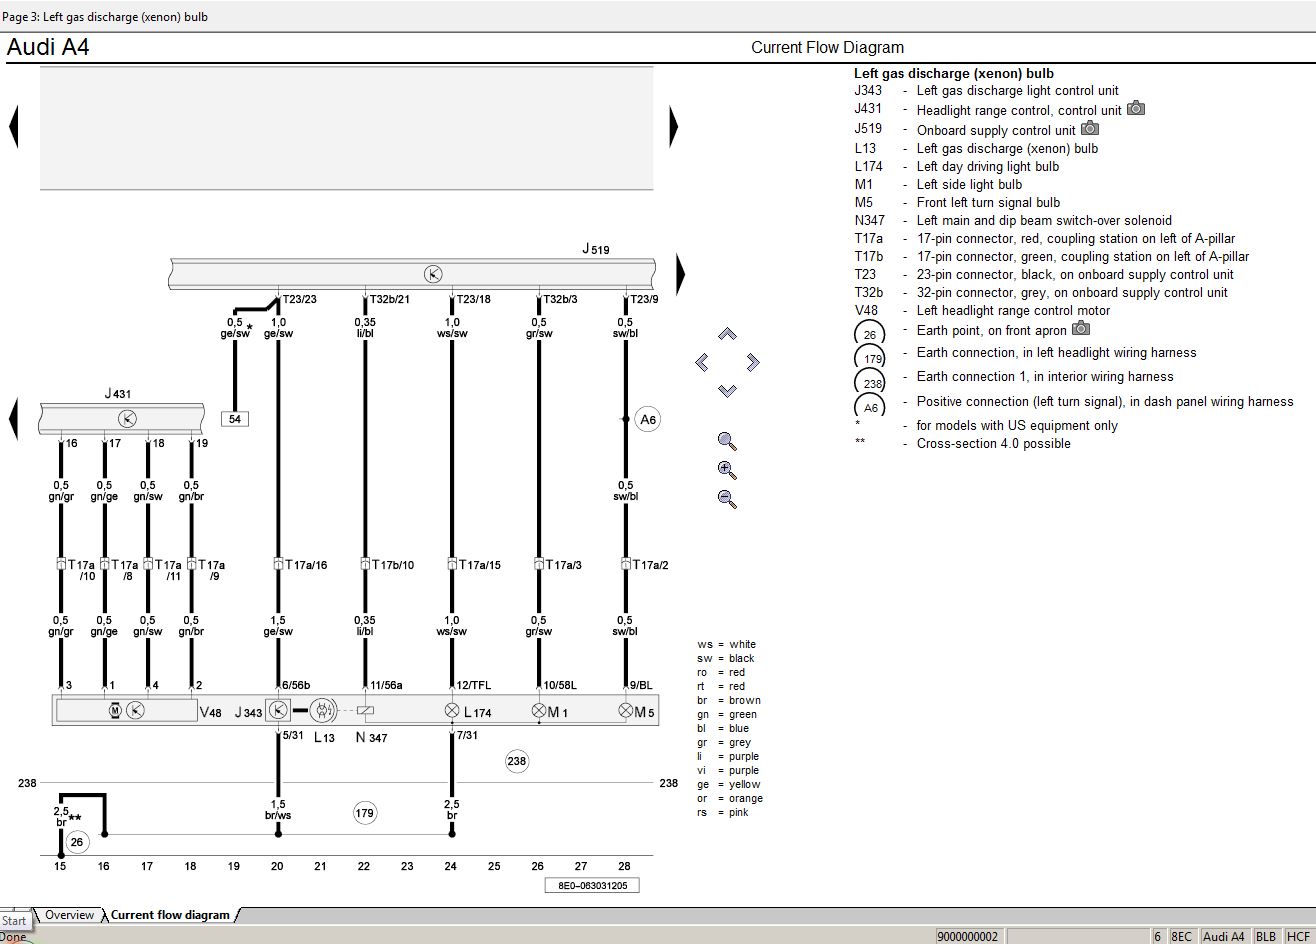The image size is (1316, 944).
Task: Click the black left arrow beside the J431 bar
Action: 13,418
